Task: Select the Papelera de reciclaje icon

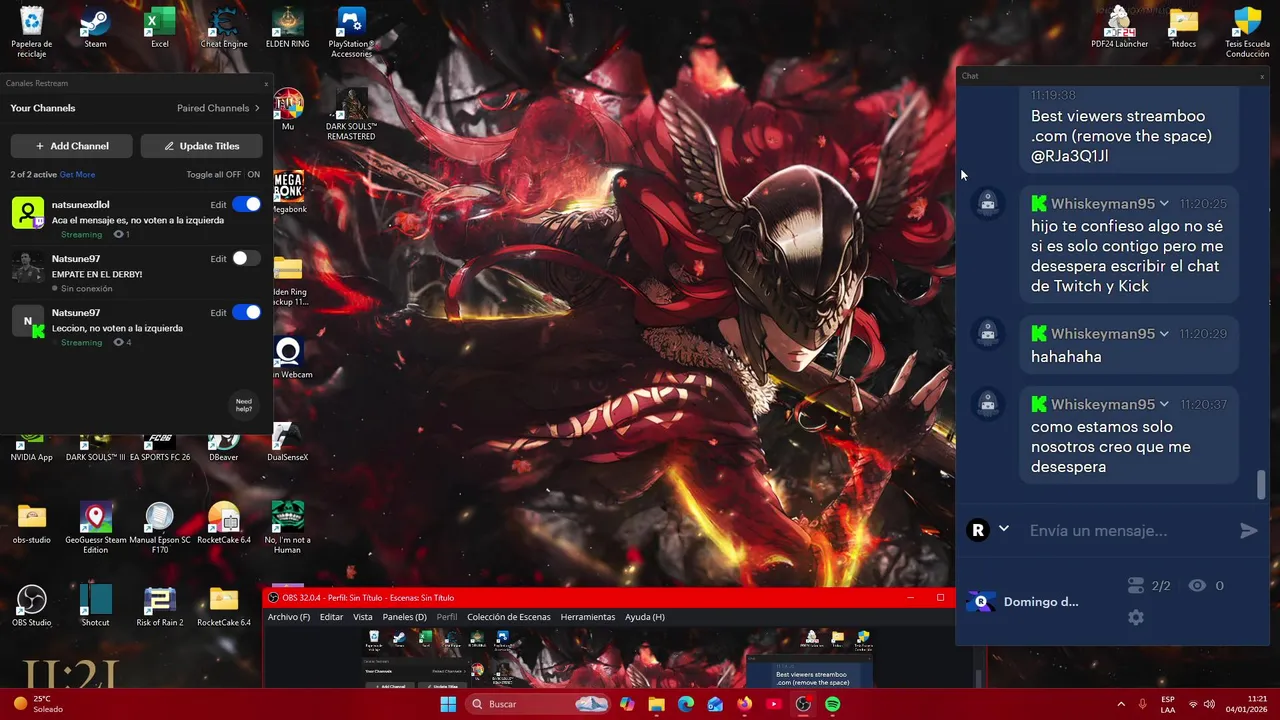Action: [31, 32]
